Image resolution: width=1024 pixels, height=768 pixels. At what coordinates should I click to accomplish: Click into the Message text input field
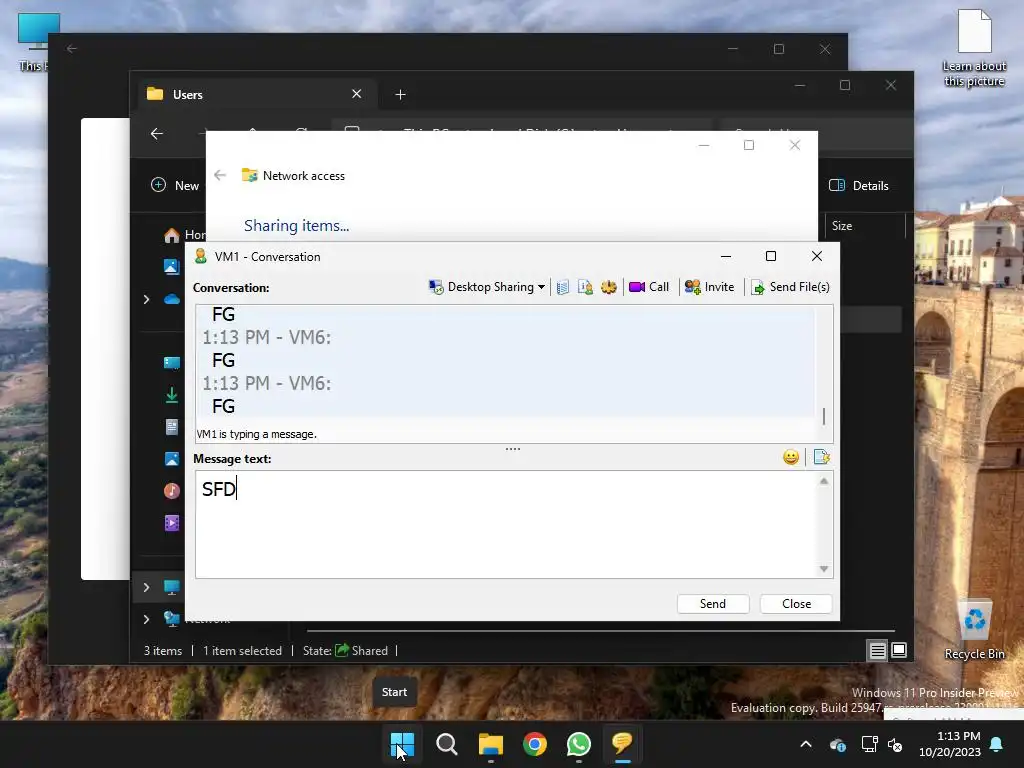tap(507, 524)
